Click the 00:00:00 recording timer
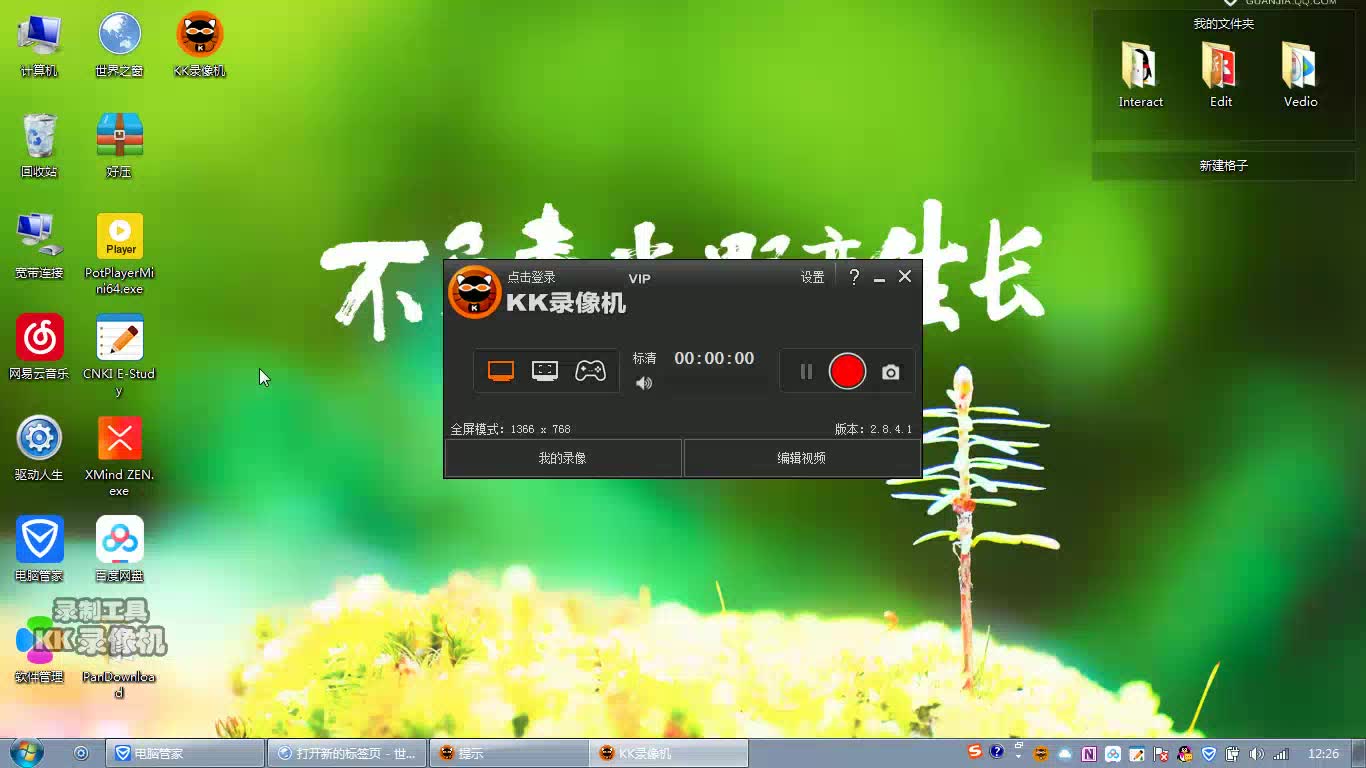1366x768 pixels. [714, 358]
